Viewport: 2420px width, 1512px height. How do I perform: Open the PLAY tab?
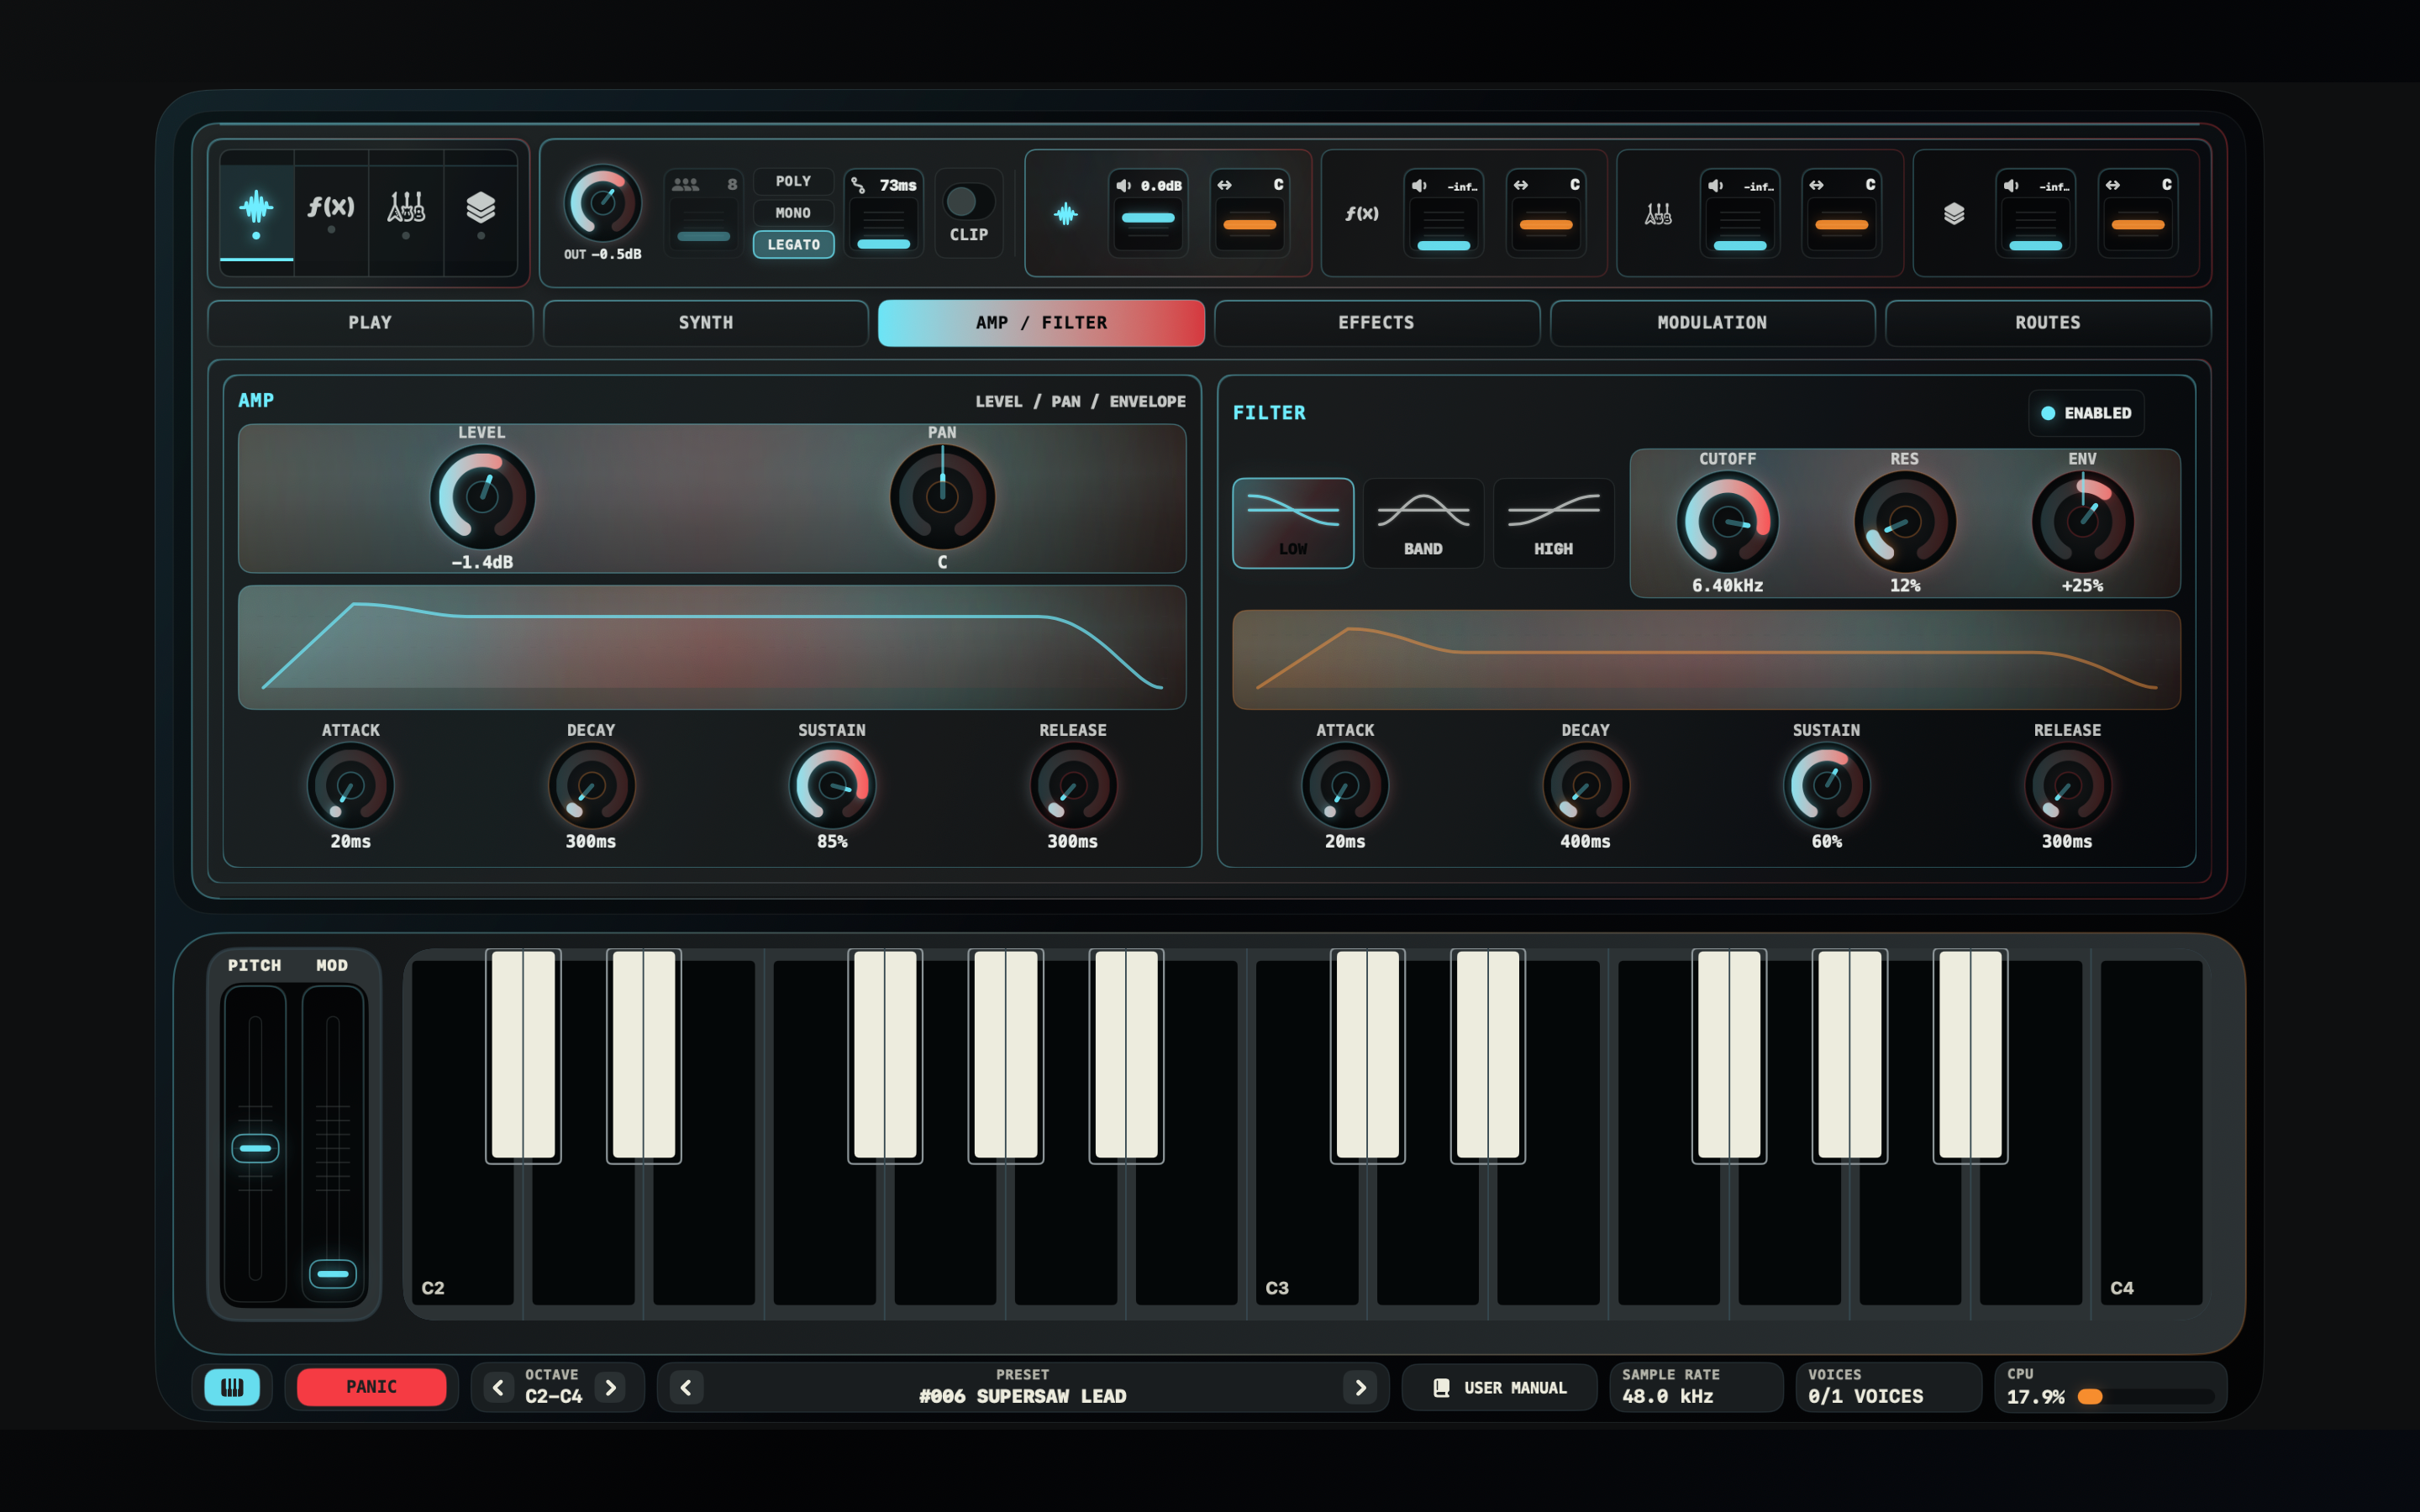coord(370,323)
